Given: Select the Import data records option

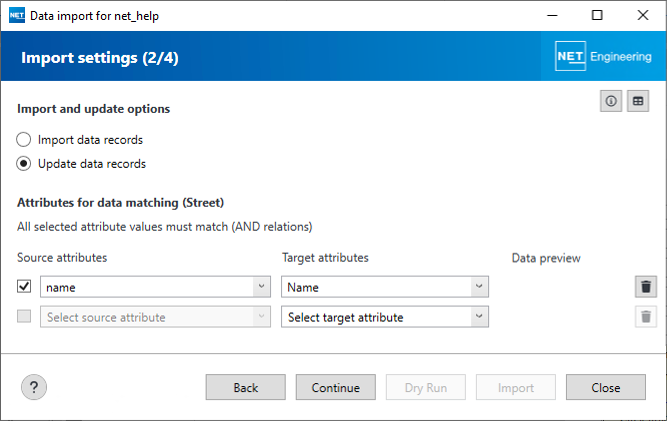Looking at the screenshot, I should (24, 140).
